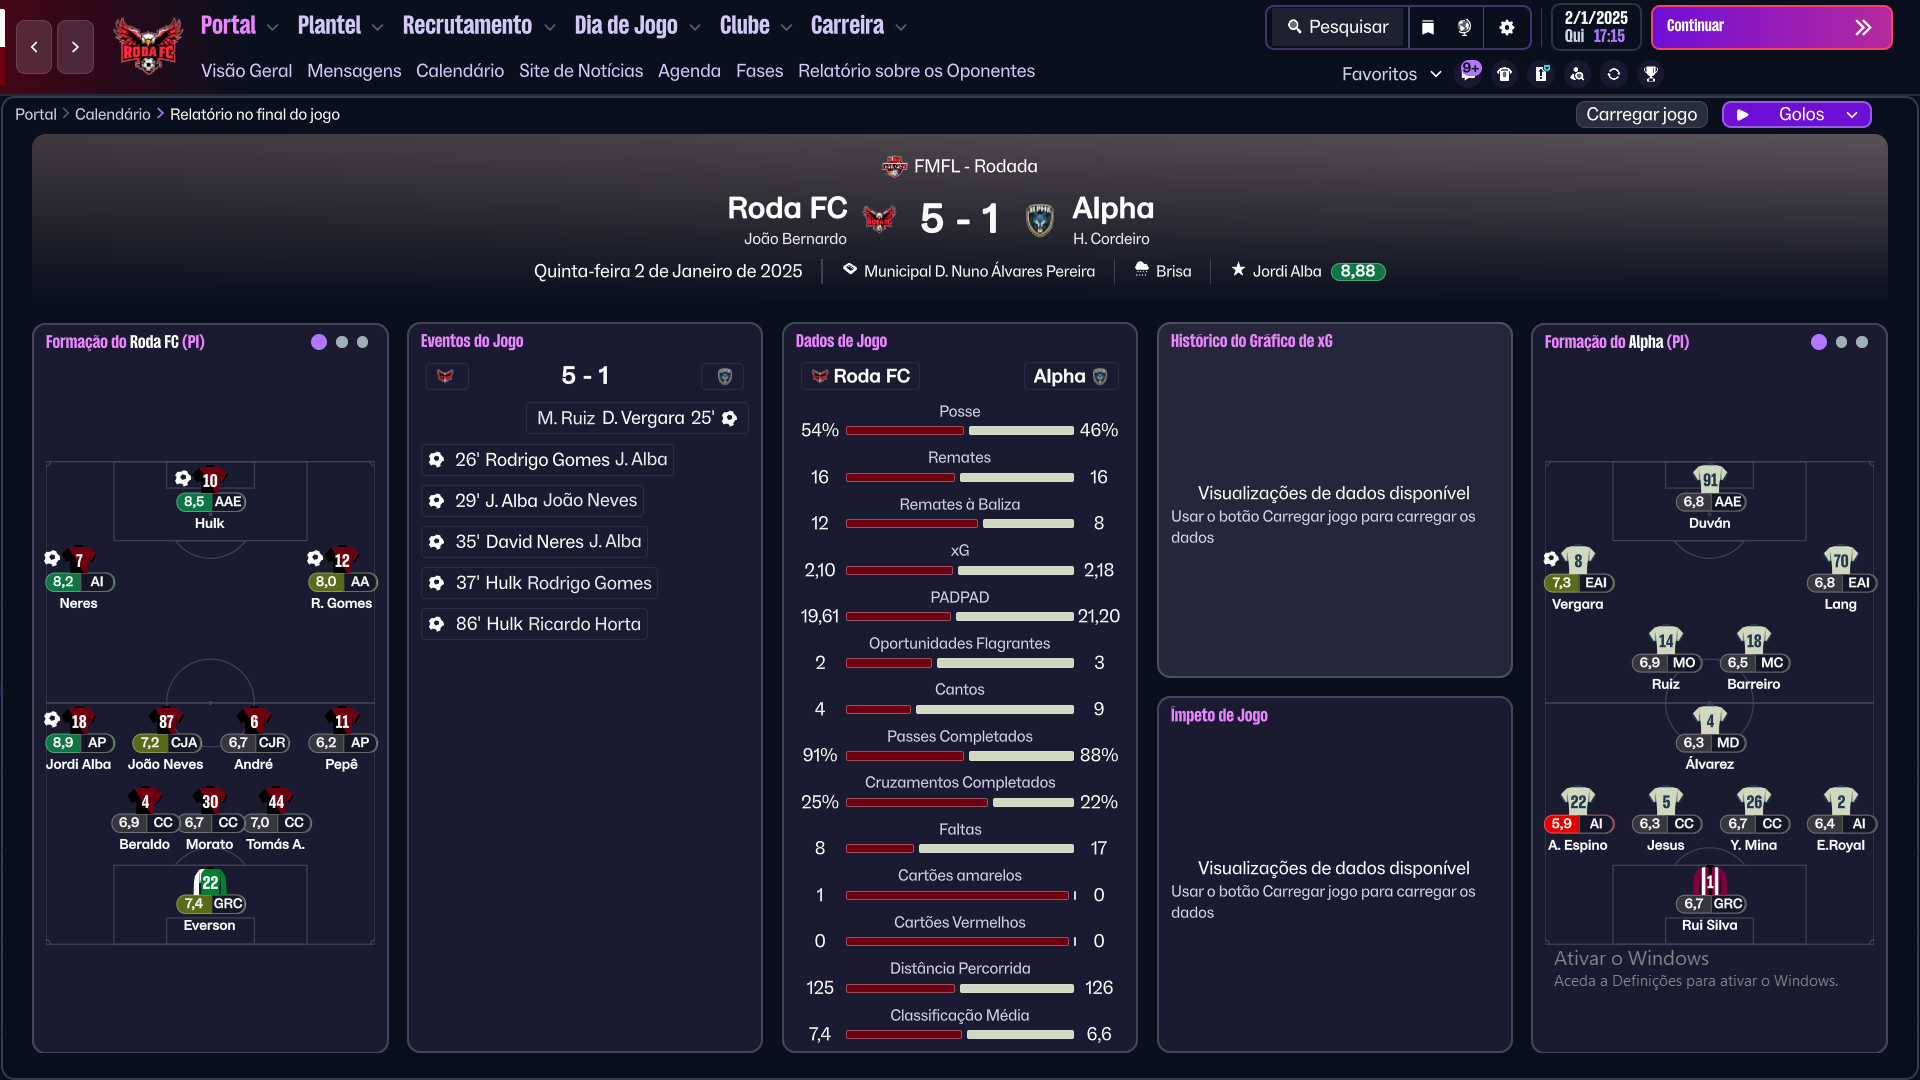1920x1080 pixels.
Task: Select second dot in Roda FC formation panel
Action: pos(342,342)
